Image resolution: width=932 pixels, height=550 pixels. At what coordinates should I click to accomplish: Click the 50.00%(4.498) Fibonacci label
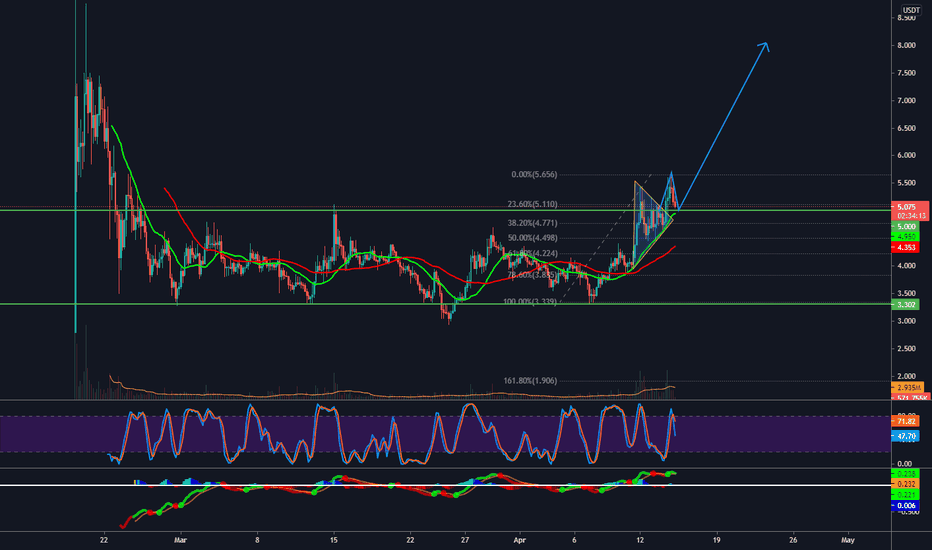click(x=532, y=238)
